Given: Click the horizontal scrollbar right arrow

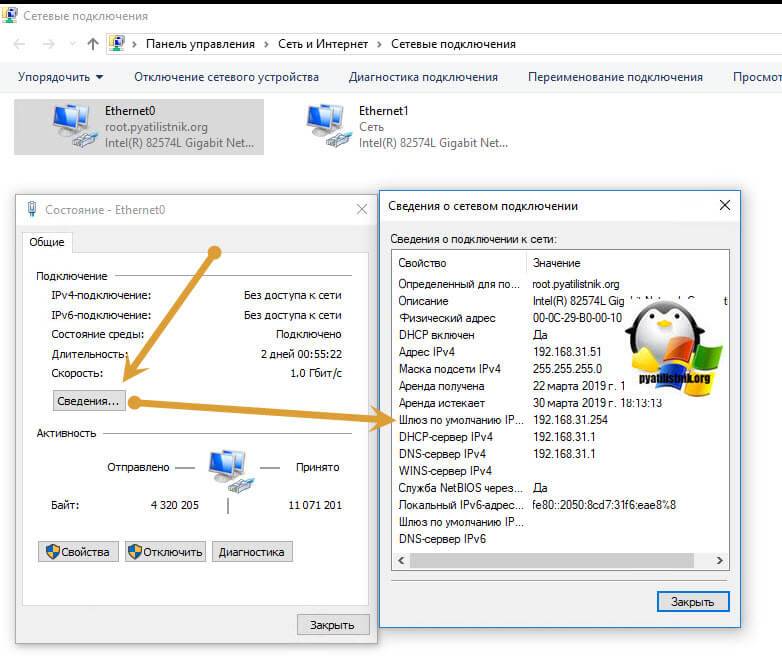Looking at the screenshot, I should pyautogui.click(x=719, y=560).
